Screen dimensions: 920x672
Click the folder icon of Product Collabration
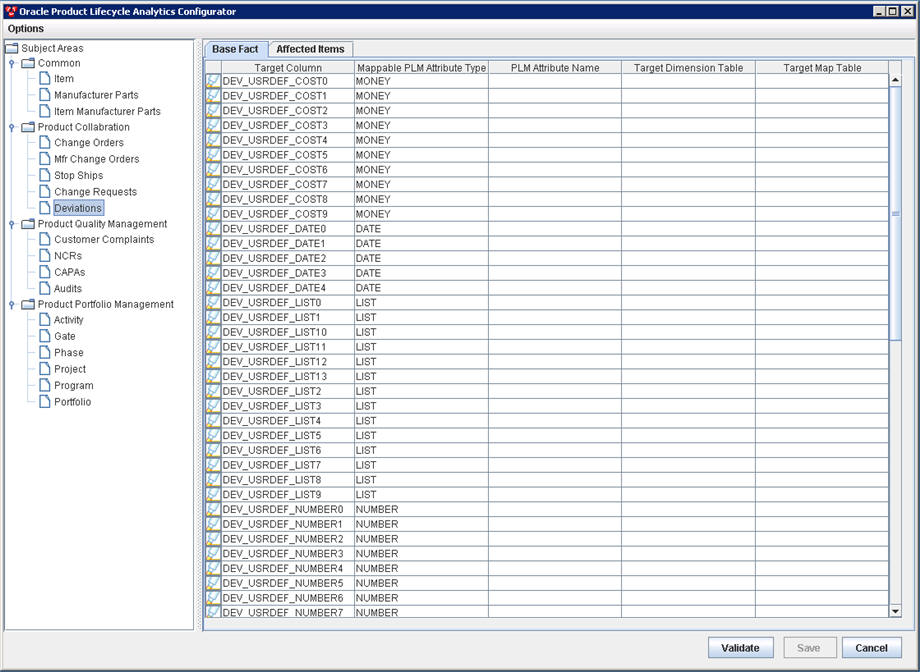[28, 127]
